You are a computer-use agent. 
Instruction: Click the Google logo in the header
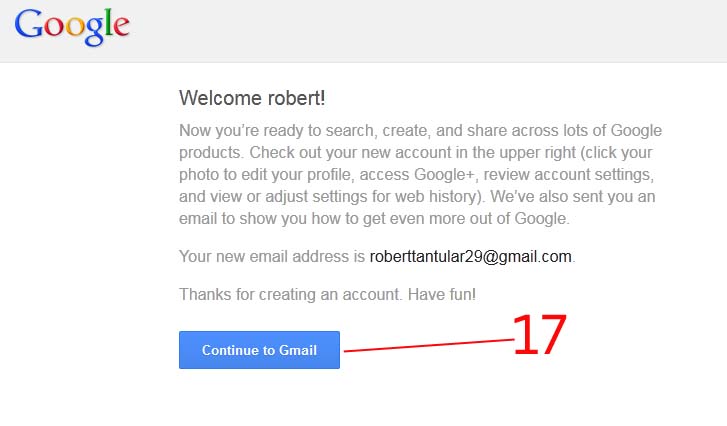tap(72, 27)
